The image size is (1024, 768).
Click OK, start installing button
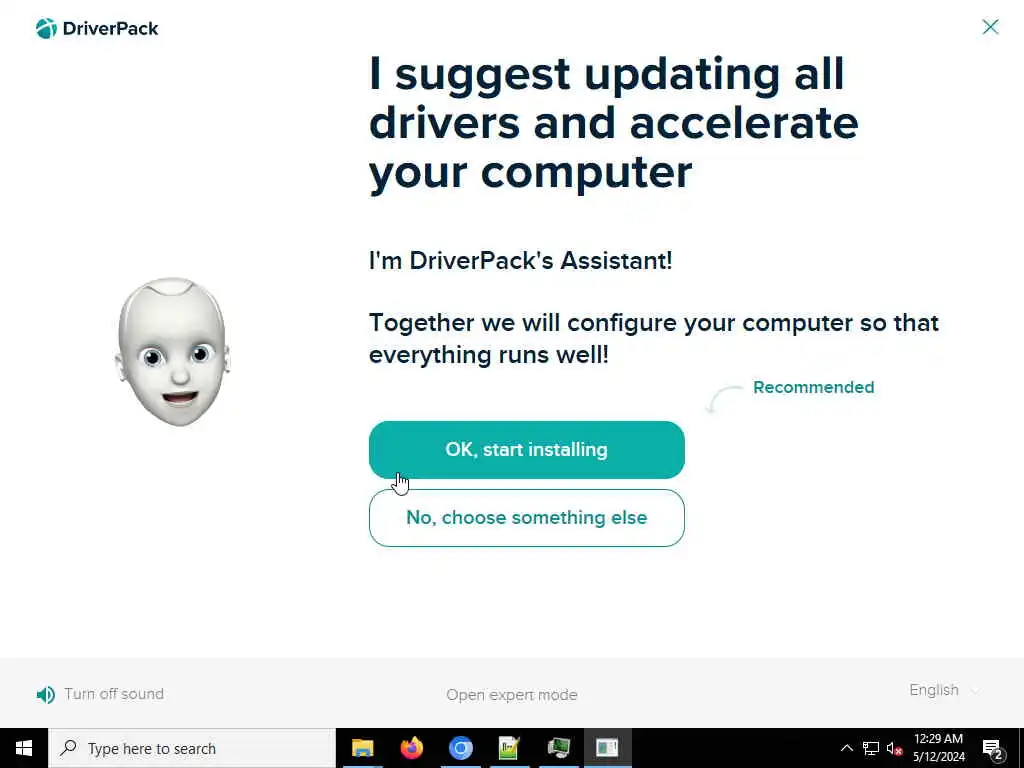pos(526,449)
